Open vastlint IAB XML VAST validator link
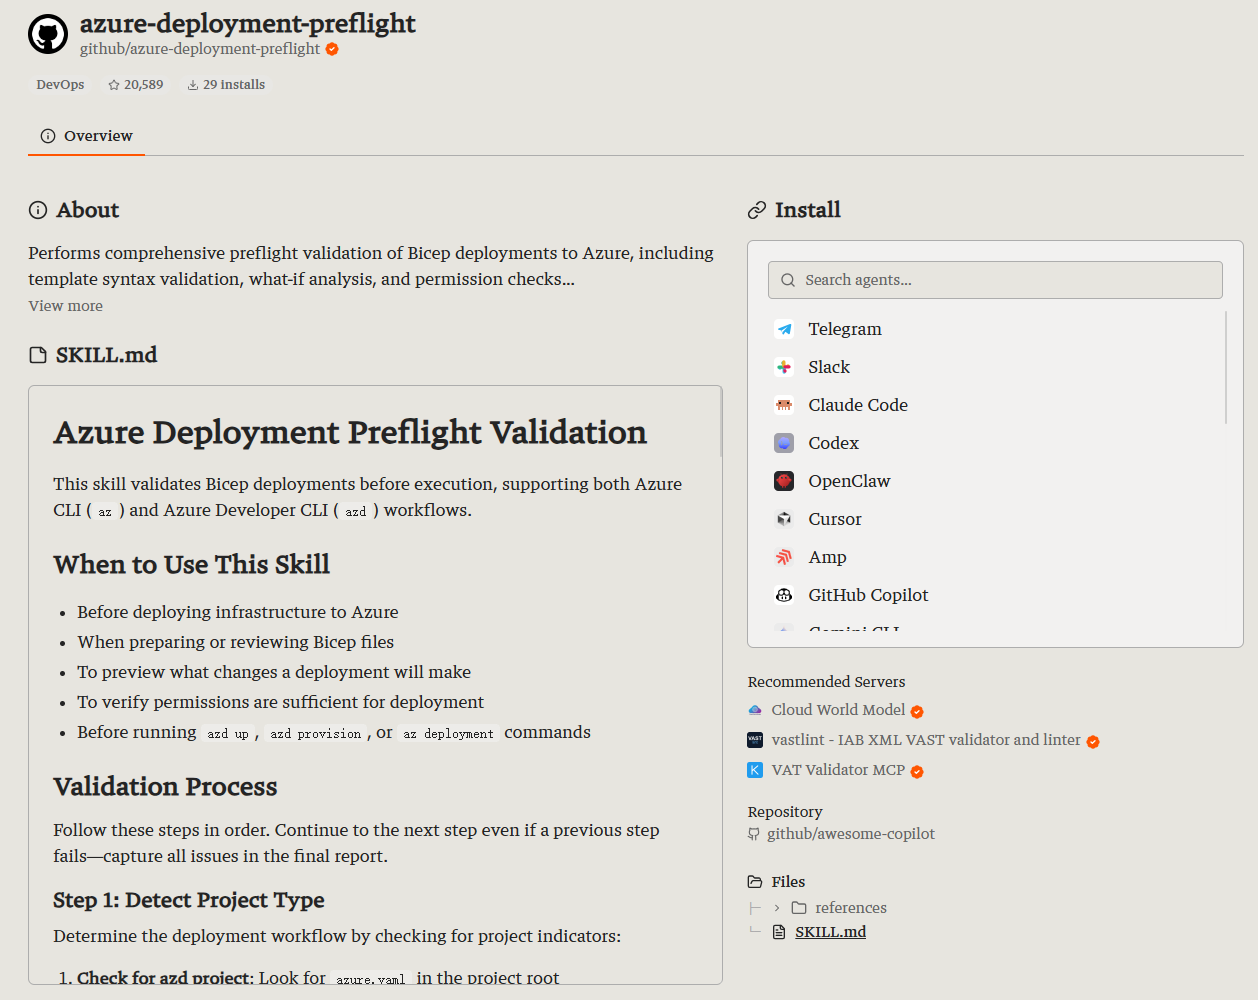The image size is (1258, 1000). click(x=926, y=740)
